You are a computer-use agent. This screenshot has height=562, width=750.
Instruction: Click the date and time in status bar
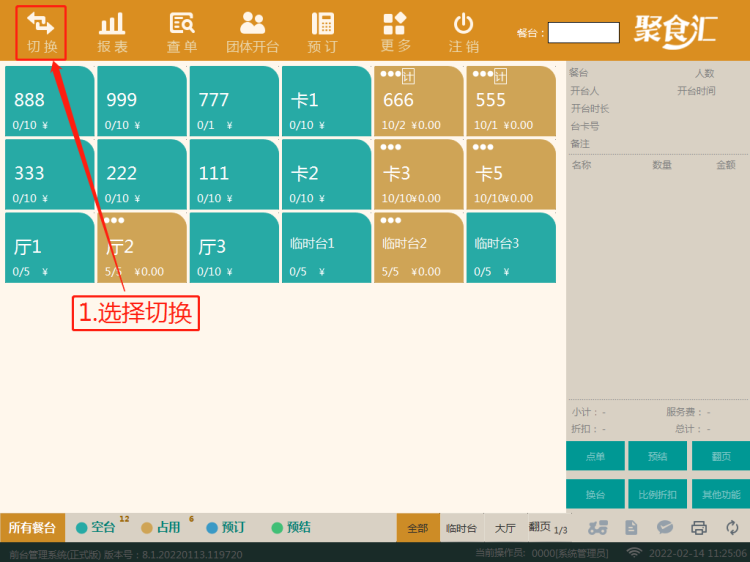point(699,553)
